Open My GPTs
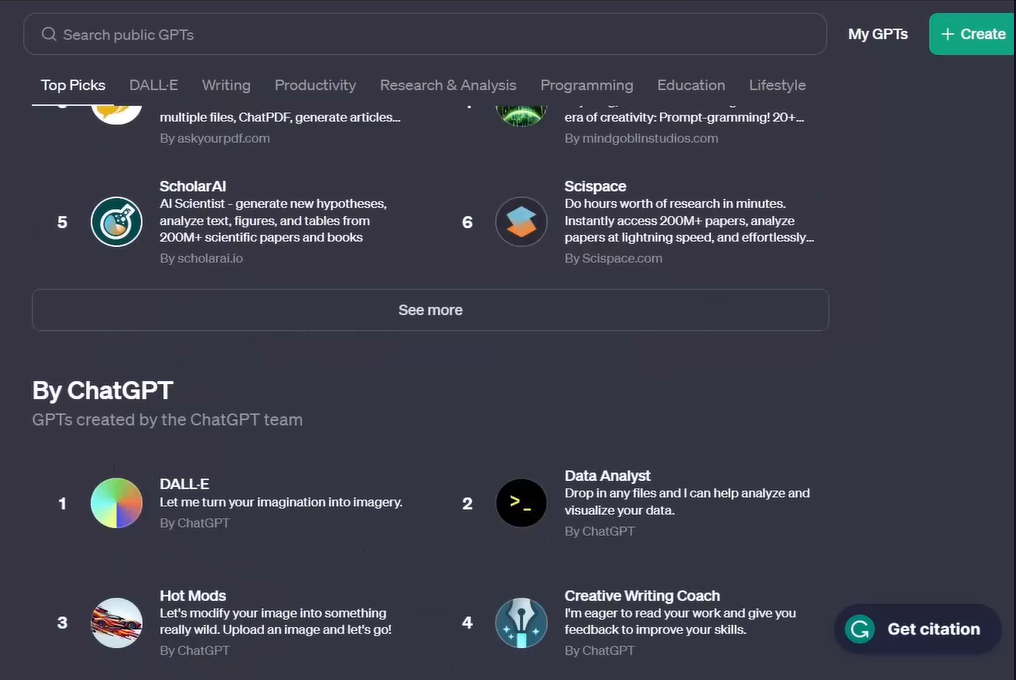The width and height of the screenshot is (1016, 680). point(878,34)
